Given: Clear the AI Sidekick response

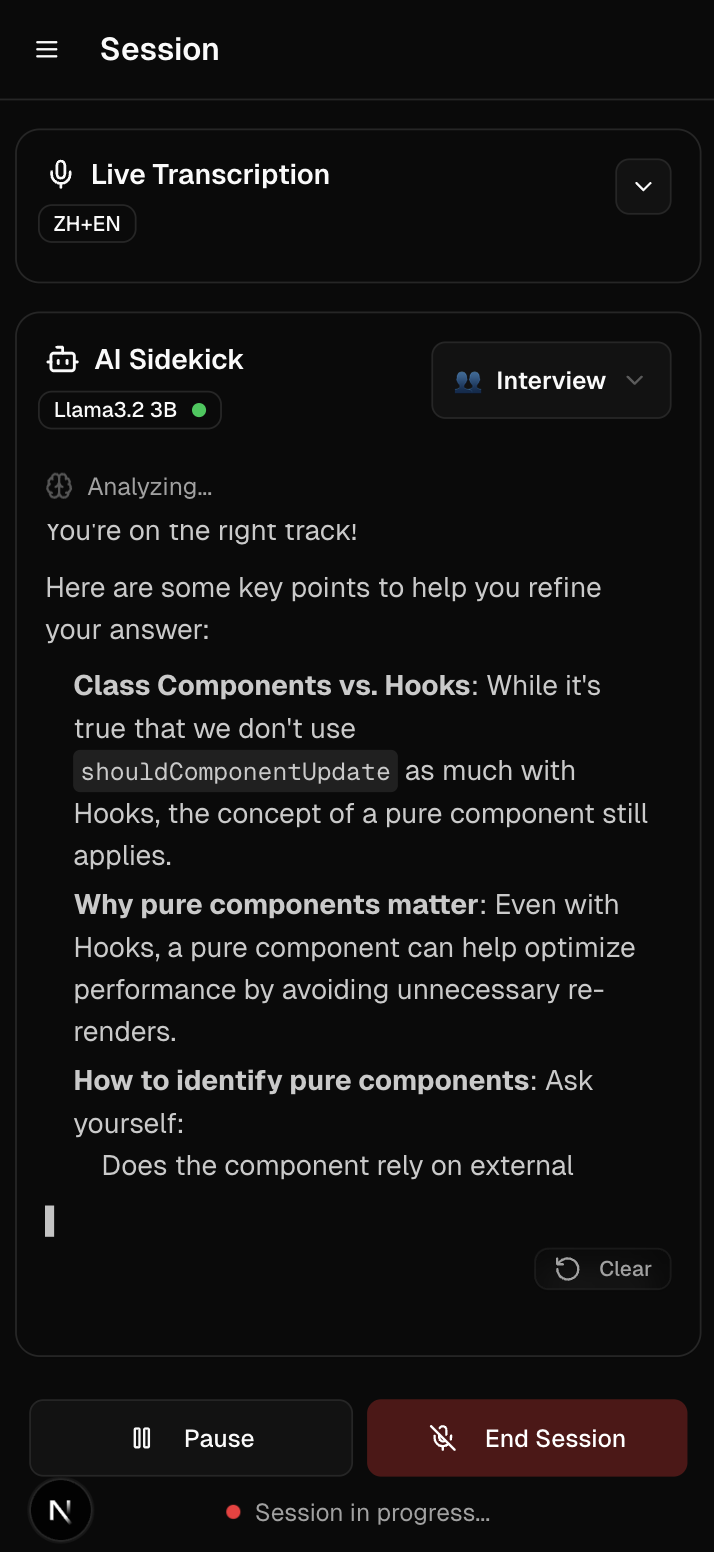Looking at the screenshot, I should 603,1269.
